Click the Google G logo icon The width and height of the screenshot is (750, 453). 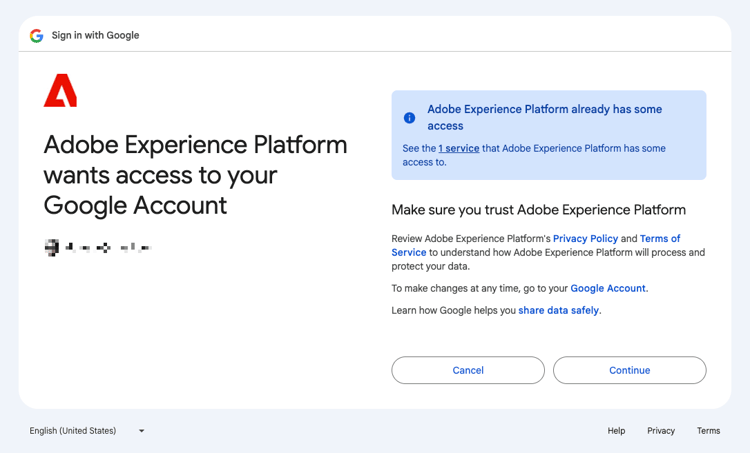pyautogui.click(x=36, y=35)
